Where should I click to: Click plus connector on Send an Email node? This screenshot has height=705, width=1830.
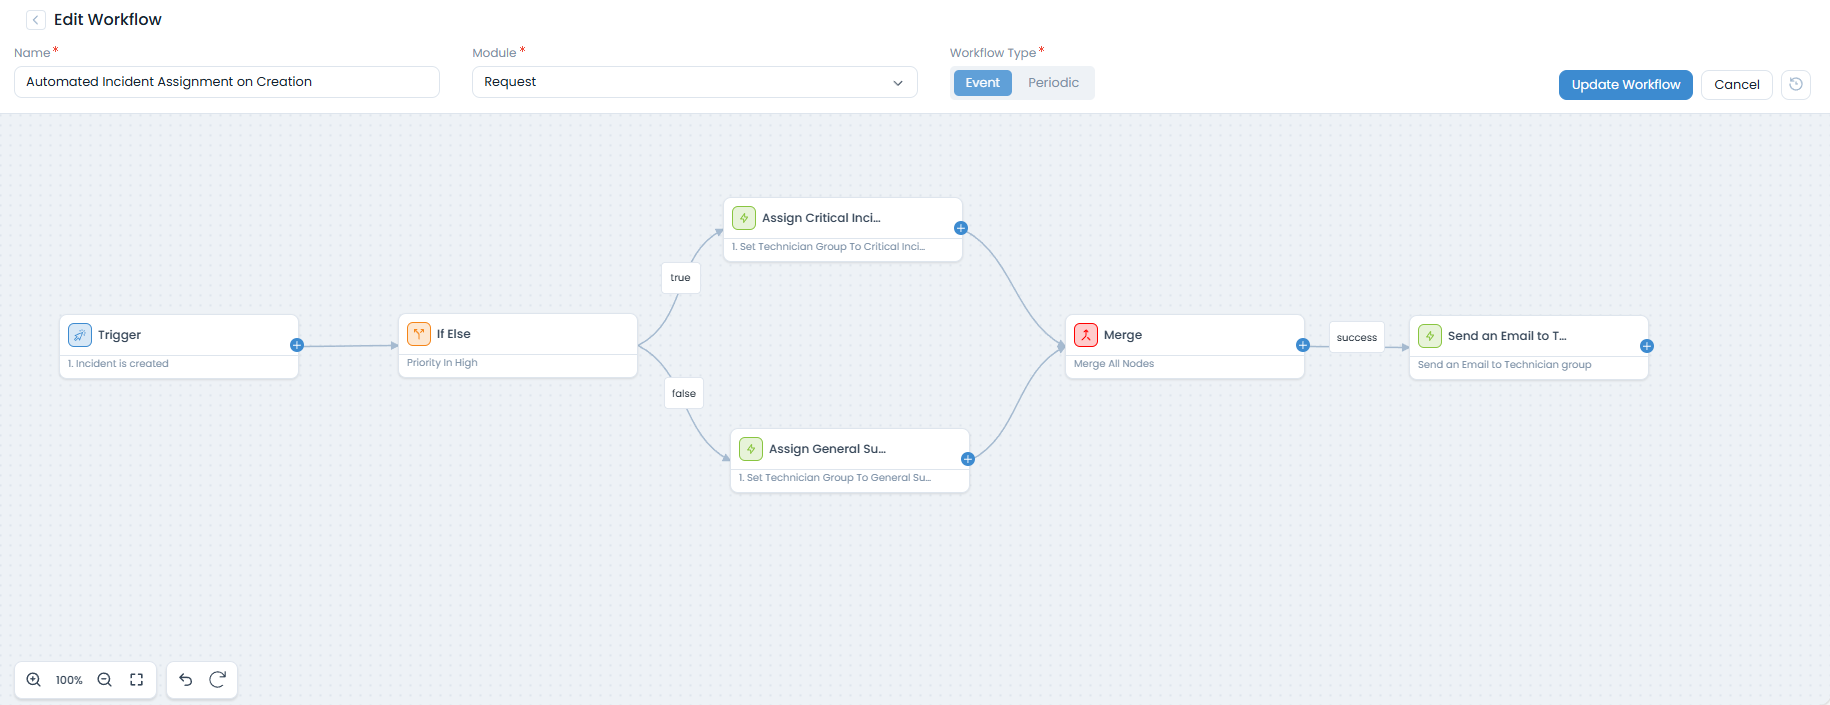pyautogui.click(x=1647, y=346)
